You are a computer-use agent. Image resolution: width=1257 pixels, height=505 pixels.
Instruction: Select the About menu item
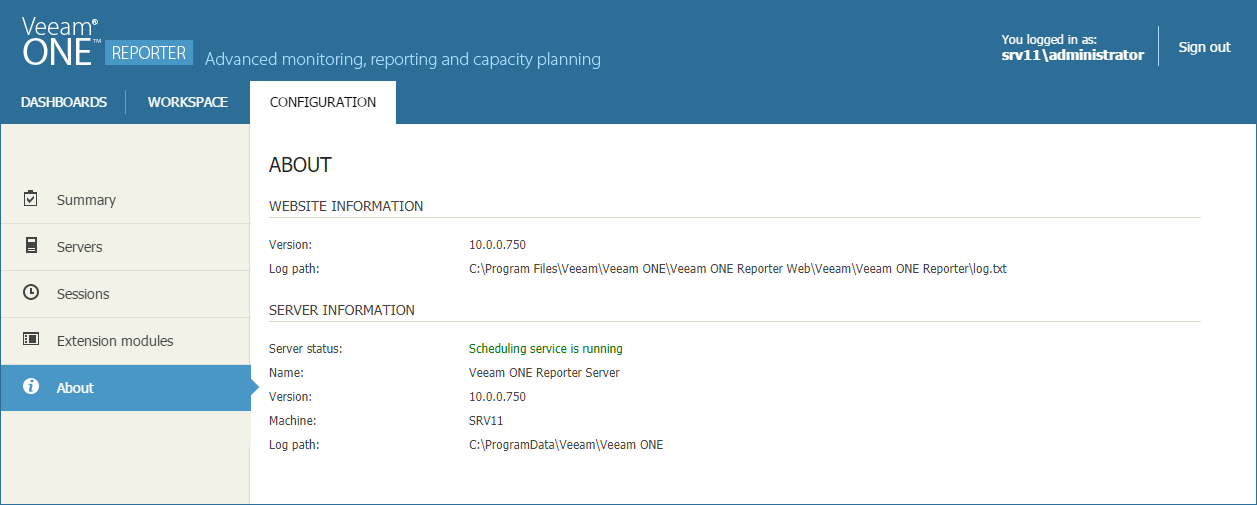coord(75,388)
